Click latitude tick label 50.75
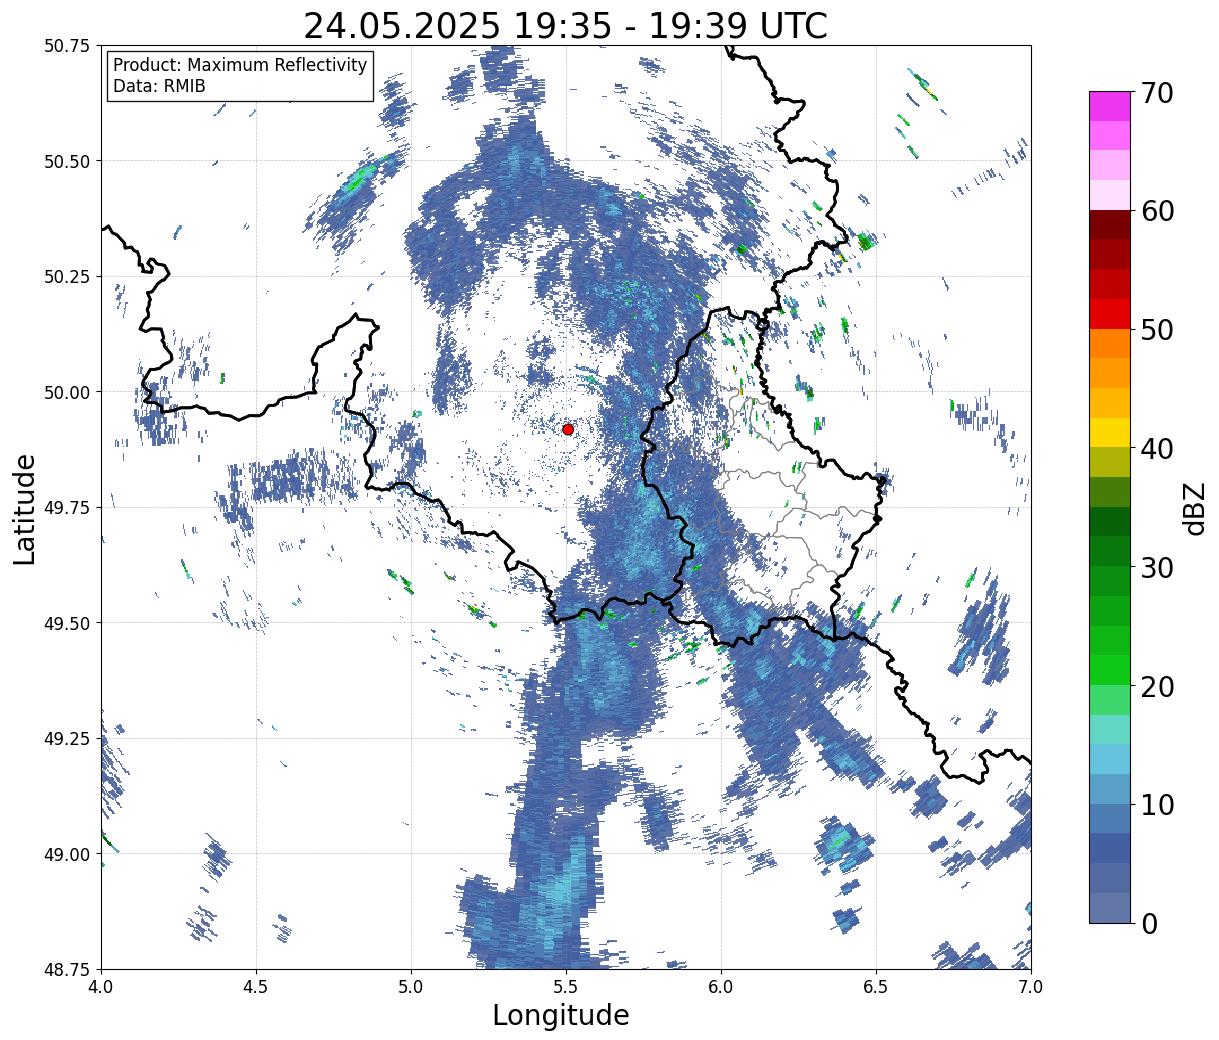 coord(66,46)
